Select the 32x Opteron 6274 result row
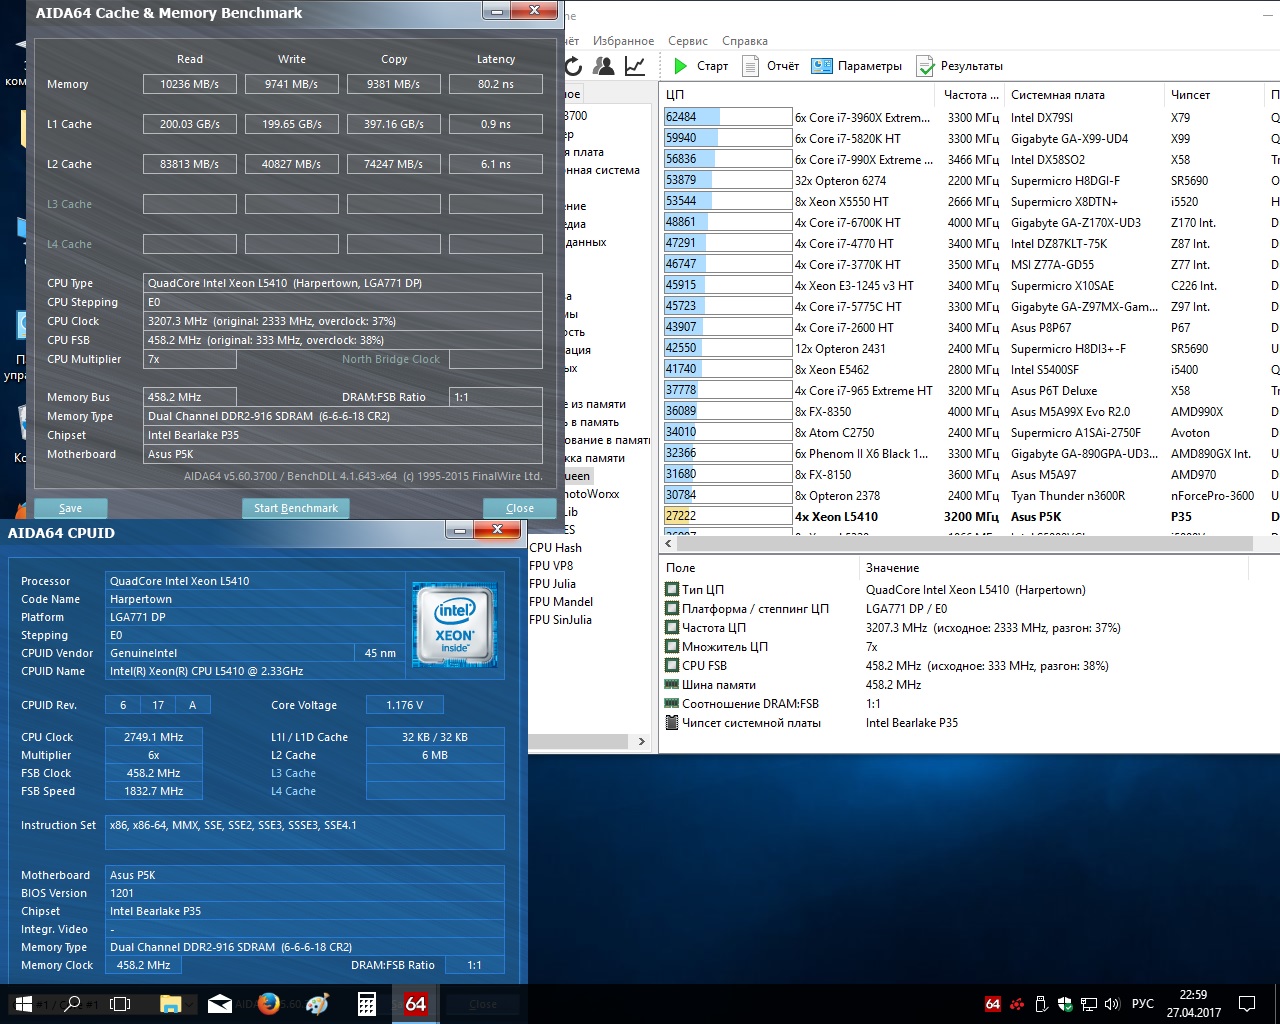Screen dimensions: 1280x1024 click(970, 181)
